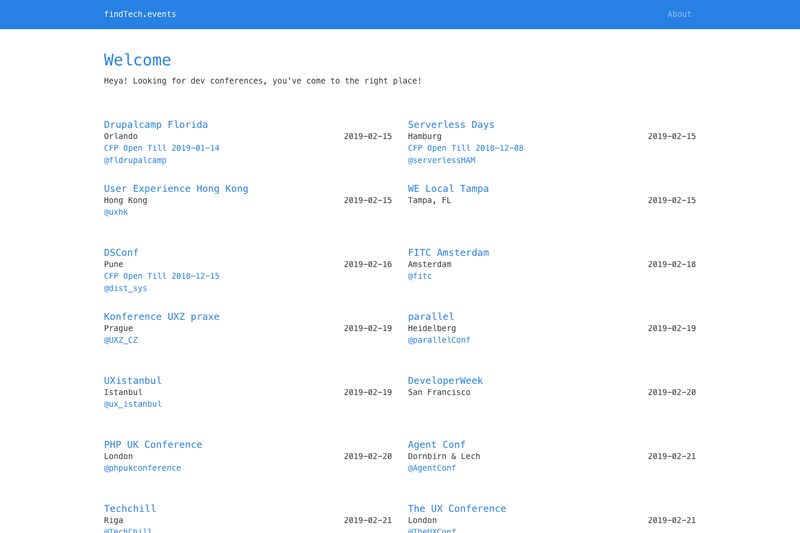
Task: Select the Pune location text
Action: click(x=113, y=264)
